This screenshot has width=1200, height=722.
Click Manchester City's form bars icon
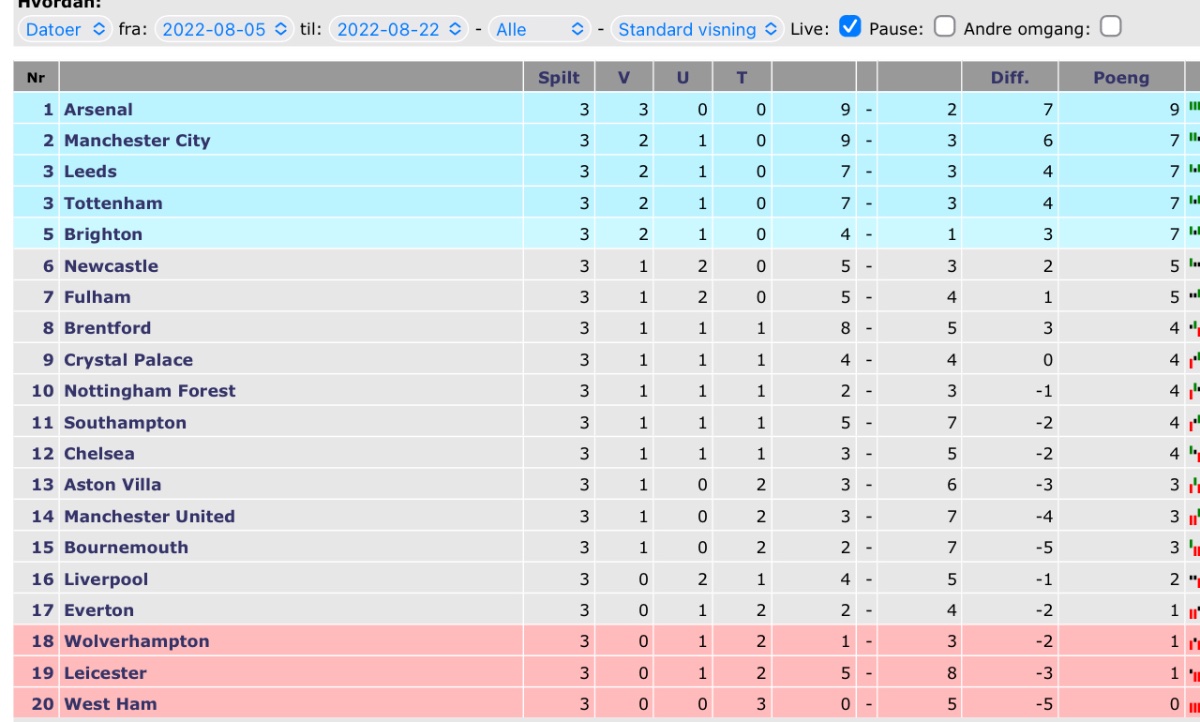coord(1194,139)
